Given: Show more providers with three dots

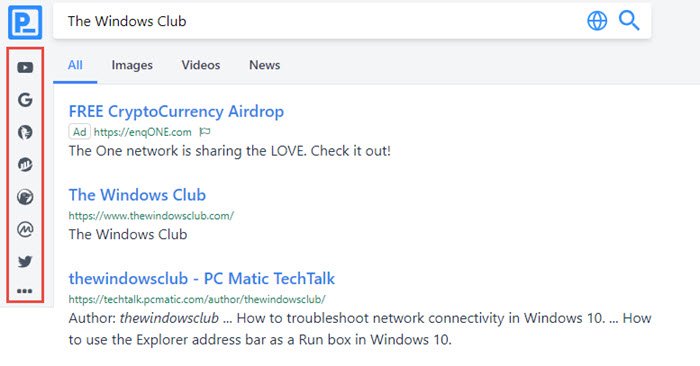Looking at the screenshot, I should pyautogui.click(x=25, y=291).
